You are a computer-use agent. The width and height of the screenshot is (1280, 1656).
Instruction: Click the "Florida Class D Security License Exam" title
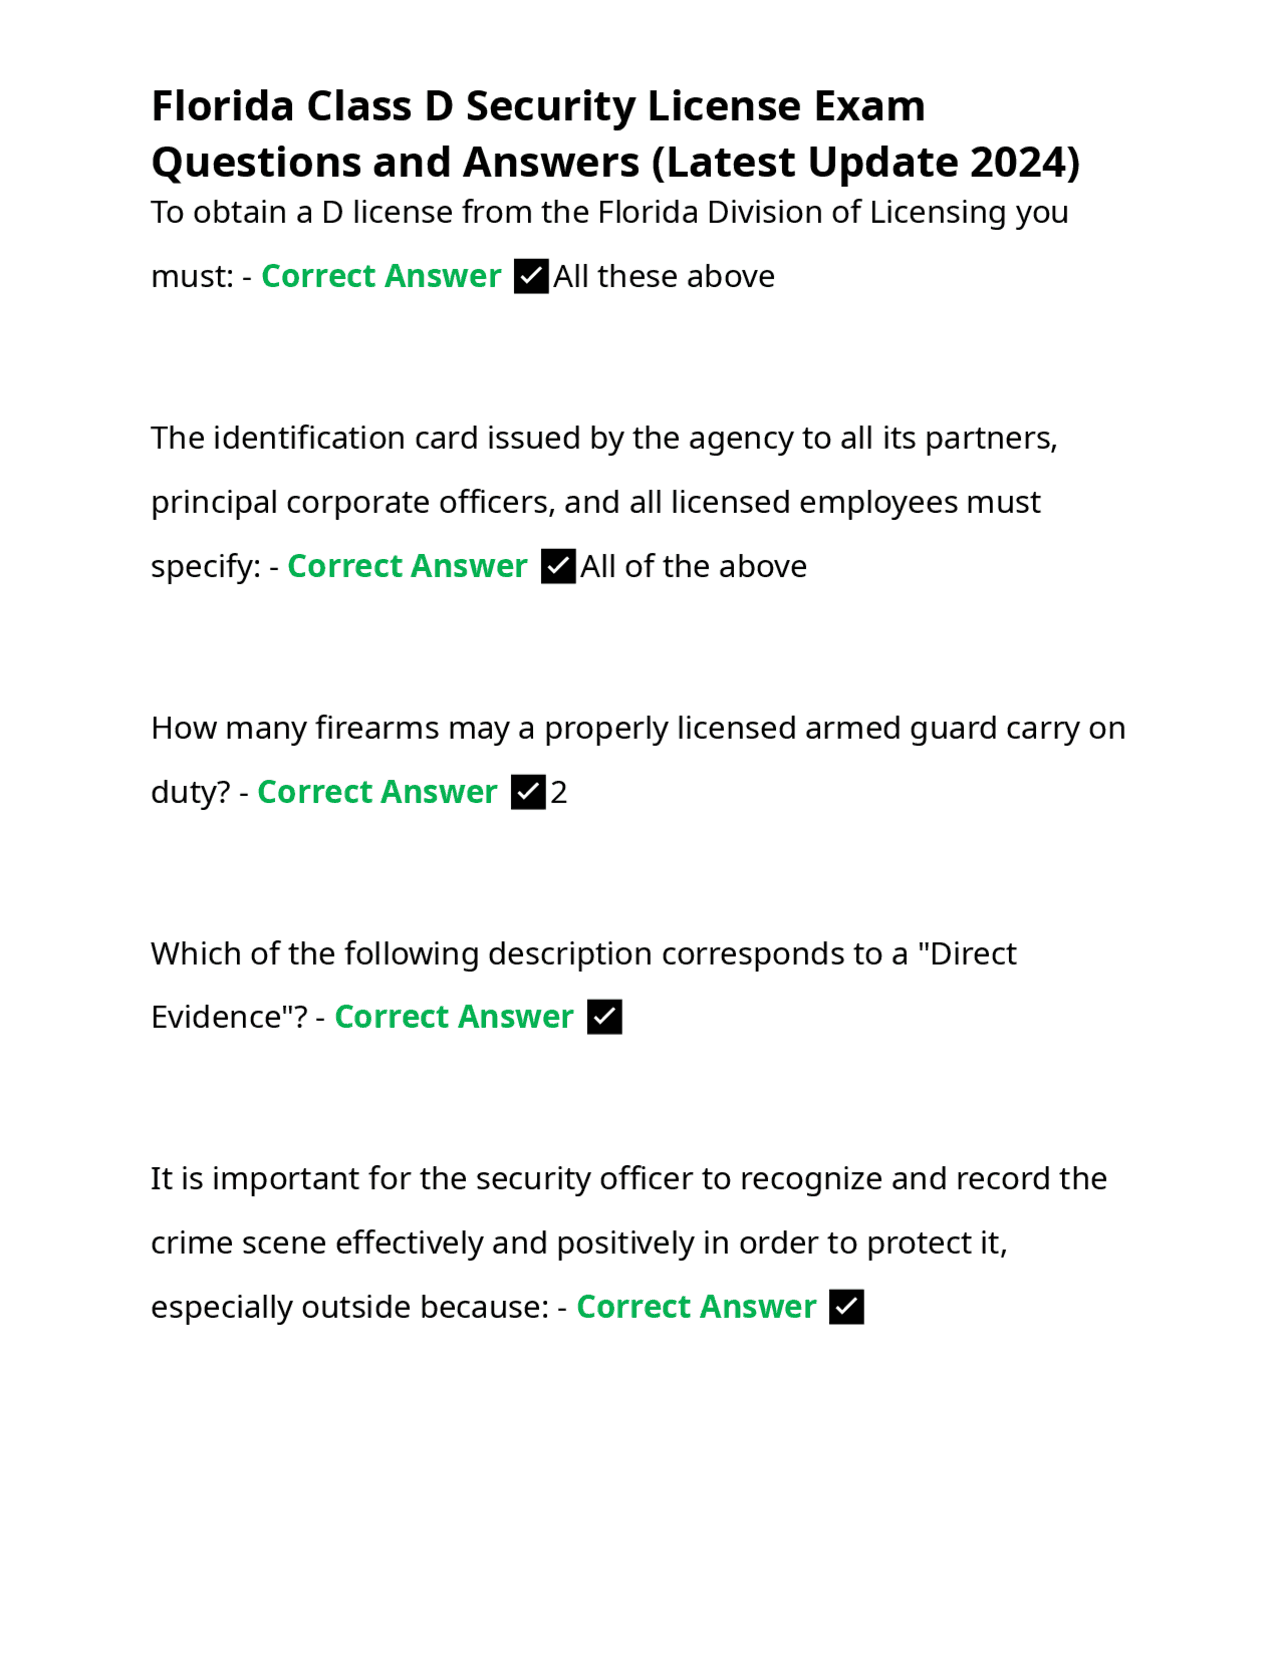[538, 106]
